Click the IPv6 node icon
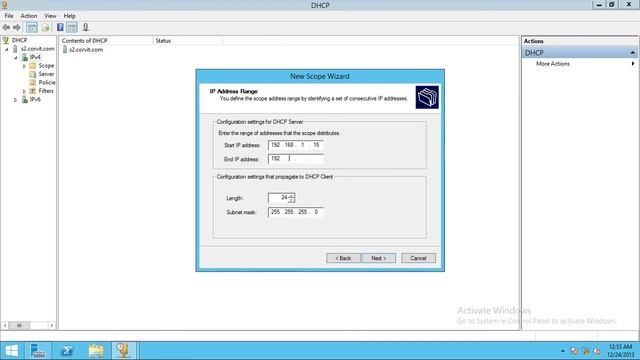The width and height of the screenshot is (640, 360). tap(24, 100)
